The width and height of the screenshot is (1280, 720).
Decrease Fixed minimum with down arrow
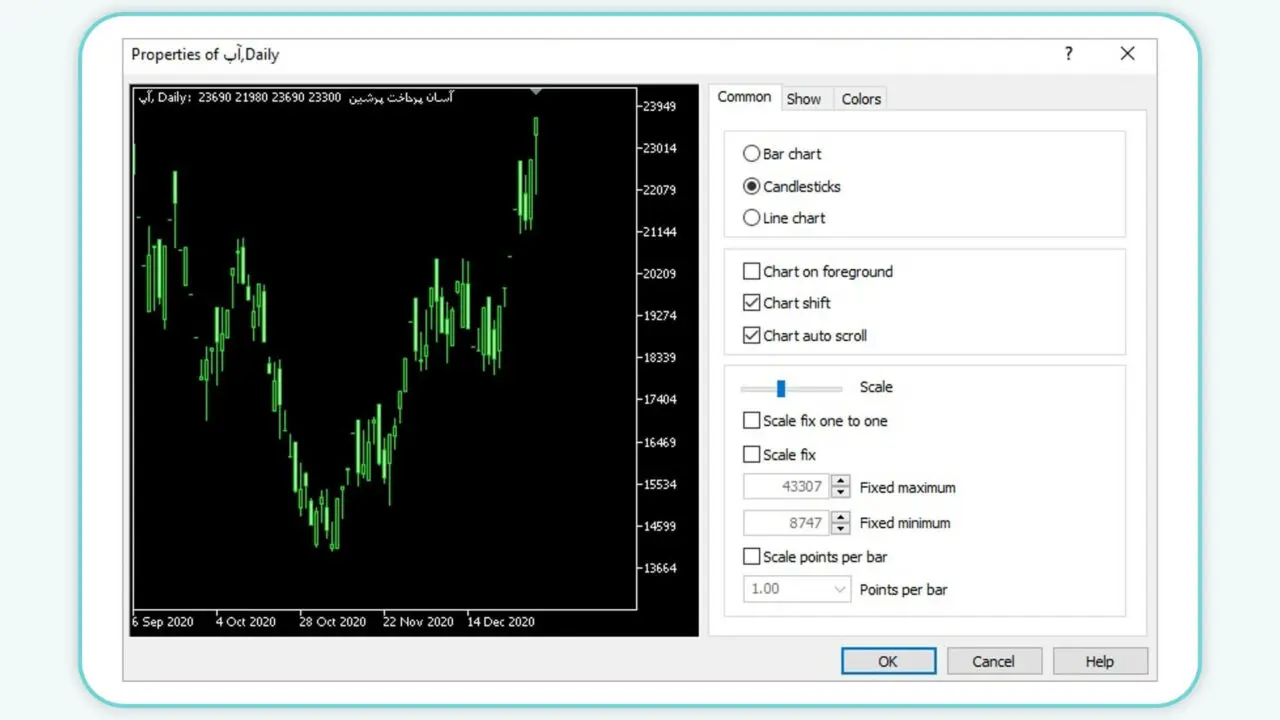pyautogui.click(x=840, y=528)
